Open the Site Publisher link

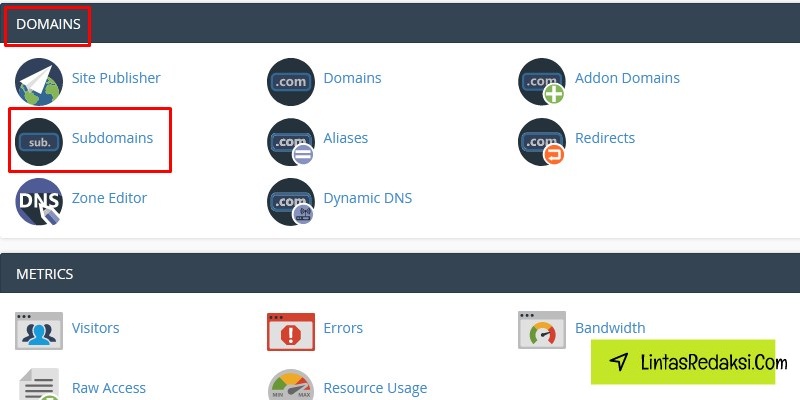[x=116, y=78]
